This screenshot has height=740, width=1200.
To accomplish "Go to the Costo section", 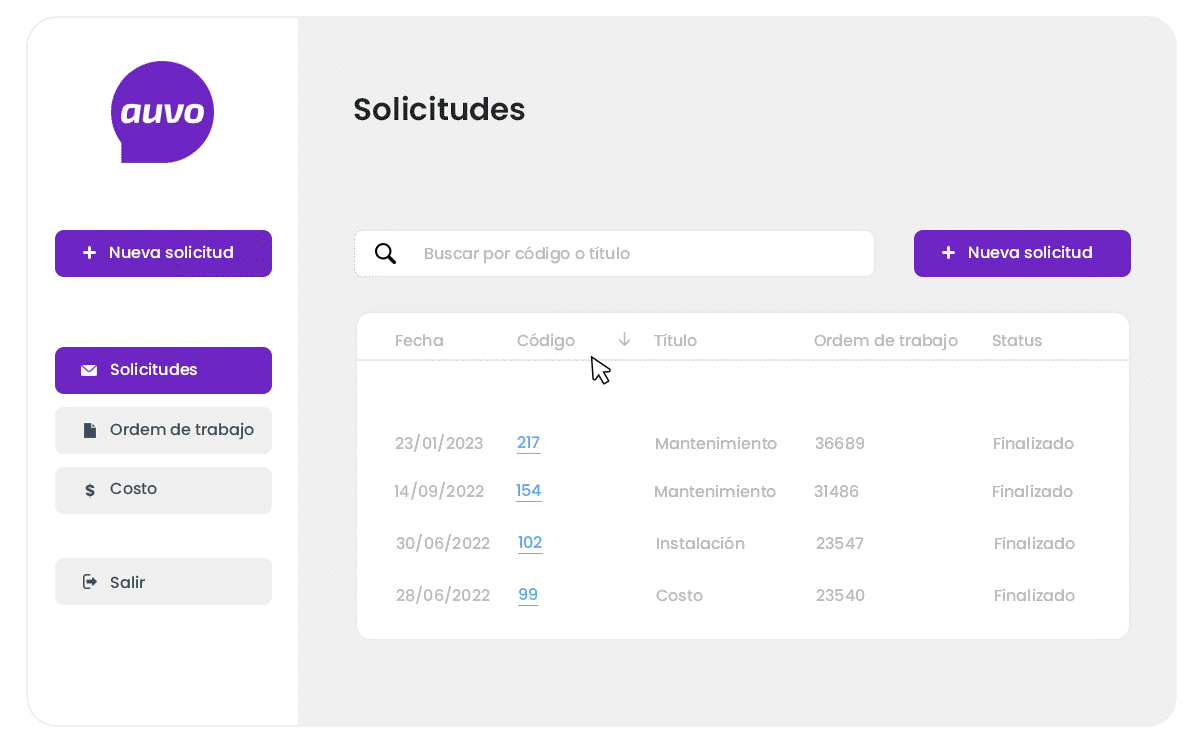I will (x=163, y=490).
